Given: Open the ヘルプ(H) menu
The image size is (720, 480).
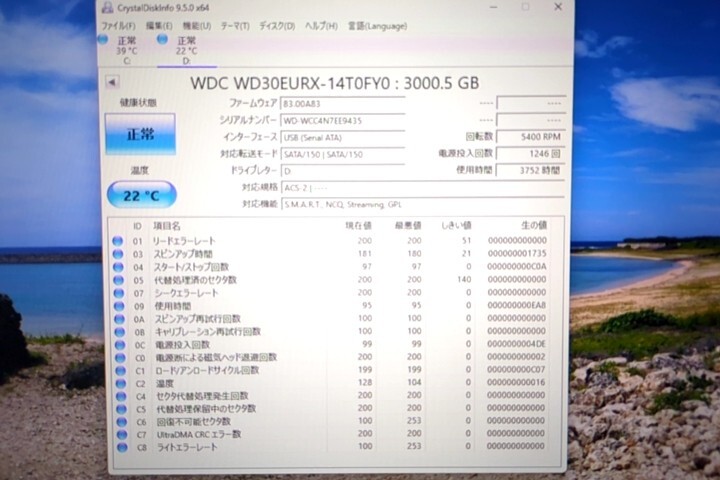Looking at the screenshot, I should [x=321, y=26].
